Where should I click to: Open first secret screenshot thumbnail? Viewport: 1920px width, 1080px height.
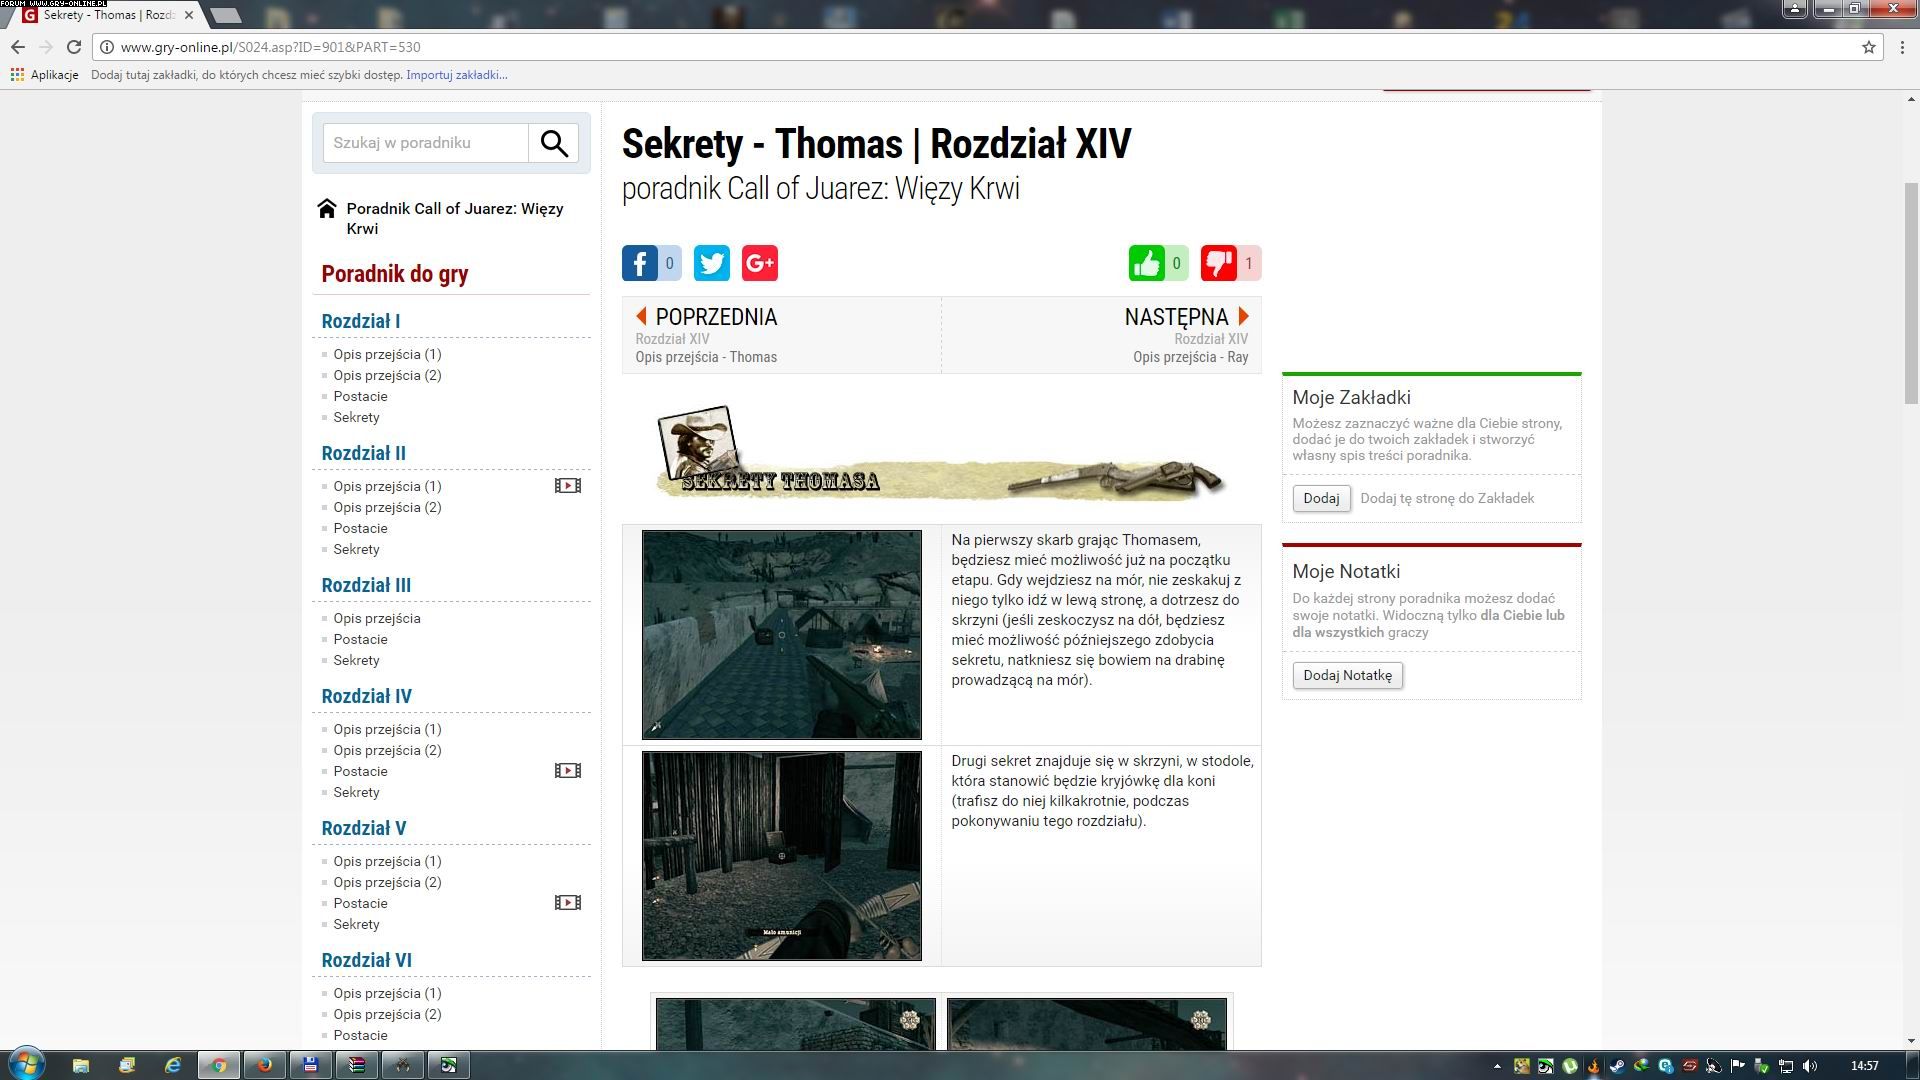(781, 635)
